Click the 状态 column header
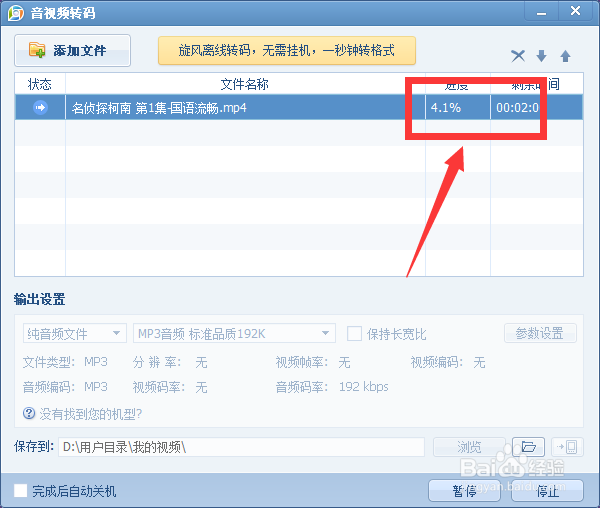Image resolution: width=600 pixels, height=508 pixels. pyautogui.click(x=40, y=84)
